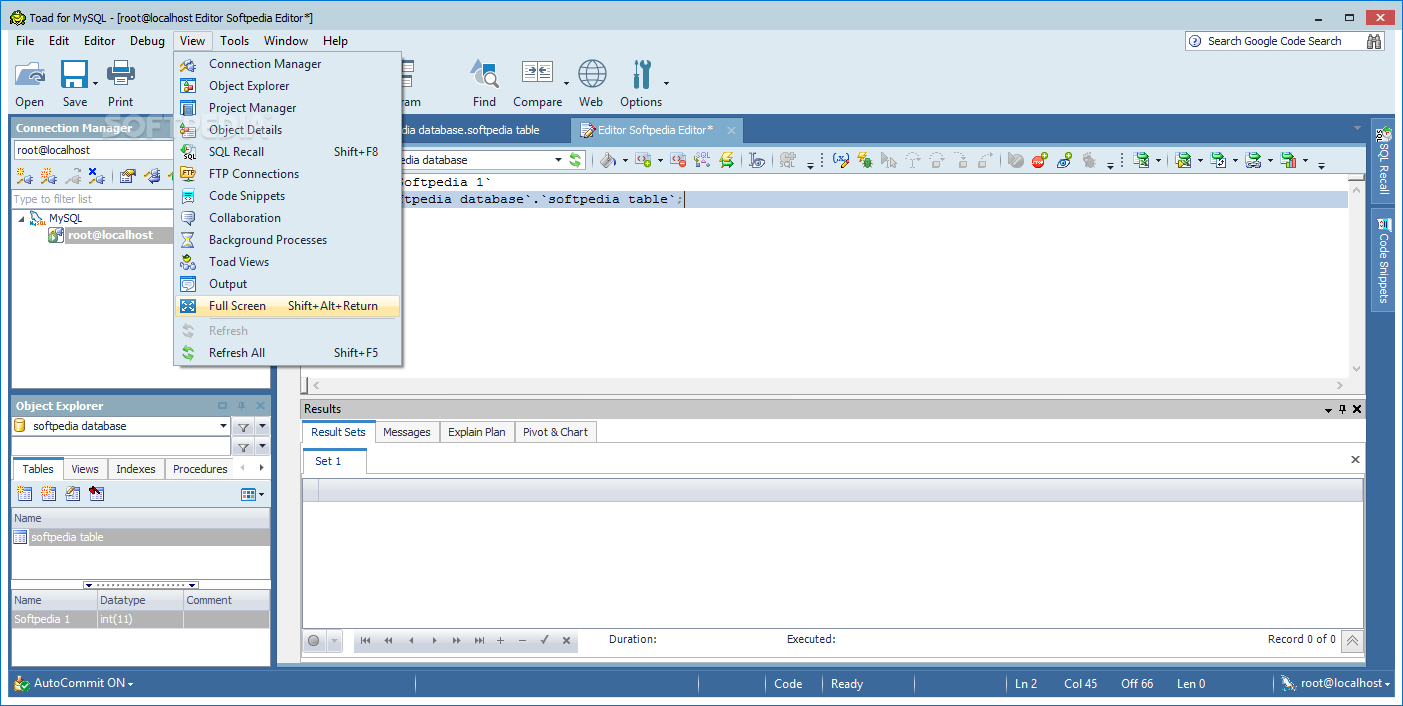
Task: Select softpedia table in Object Explorer list
Action: 140,537
